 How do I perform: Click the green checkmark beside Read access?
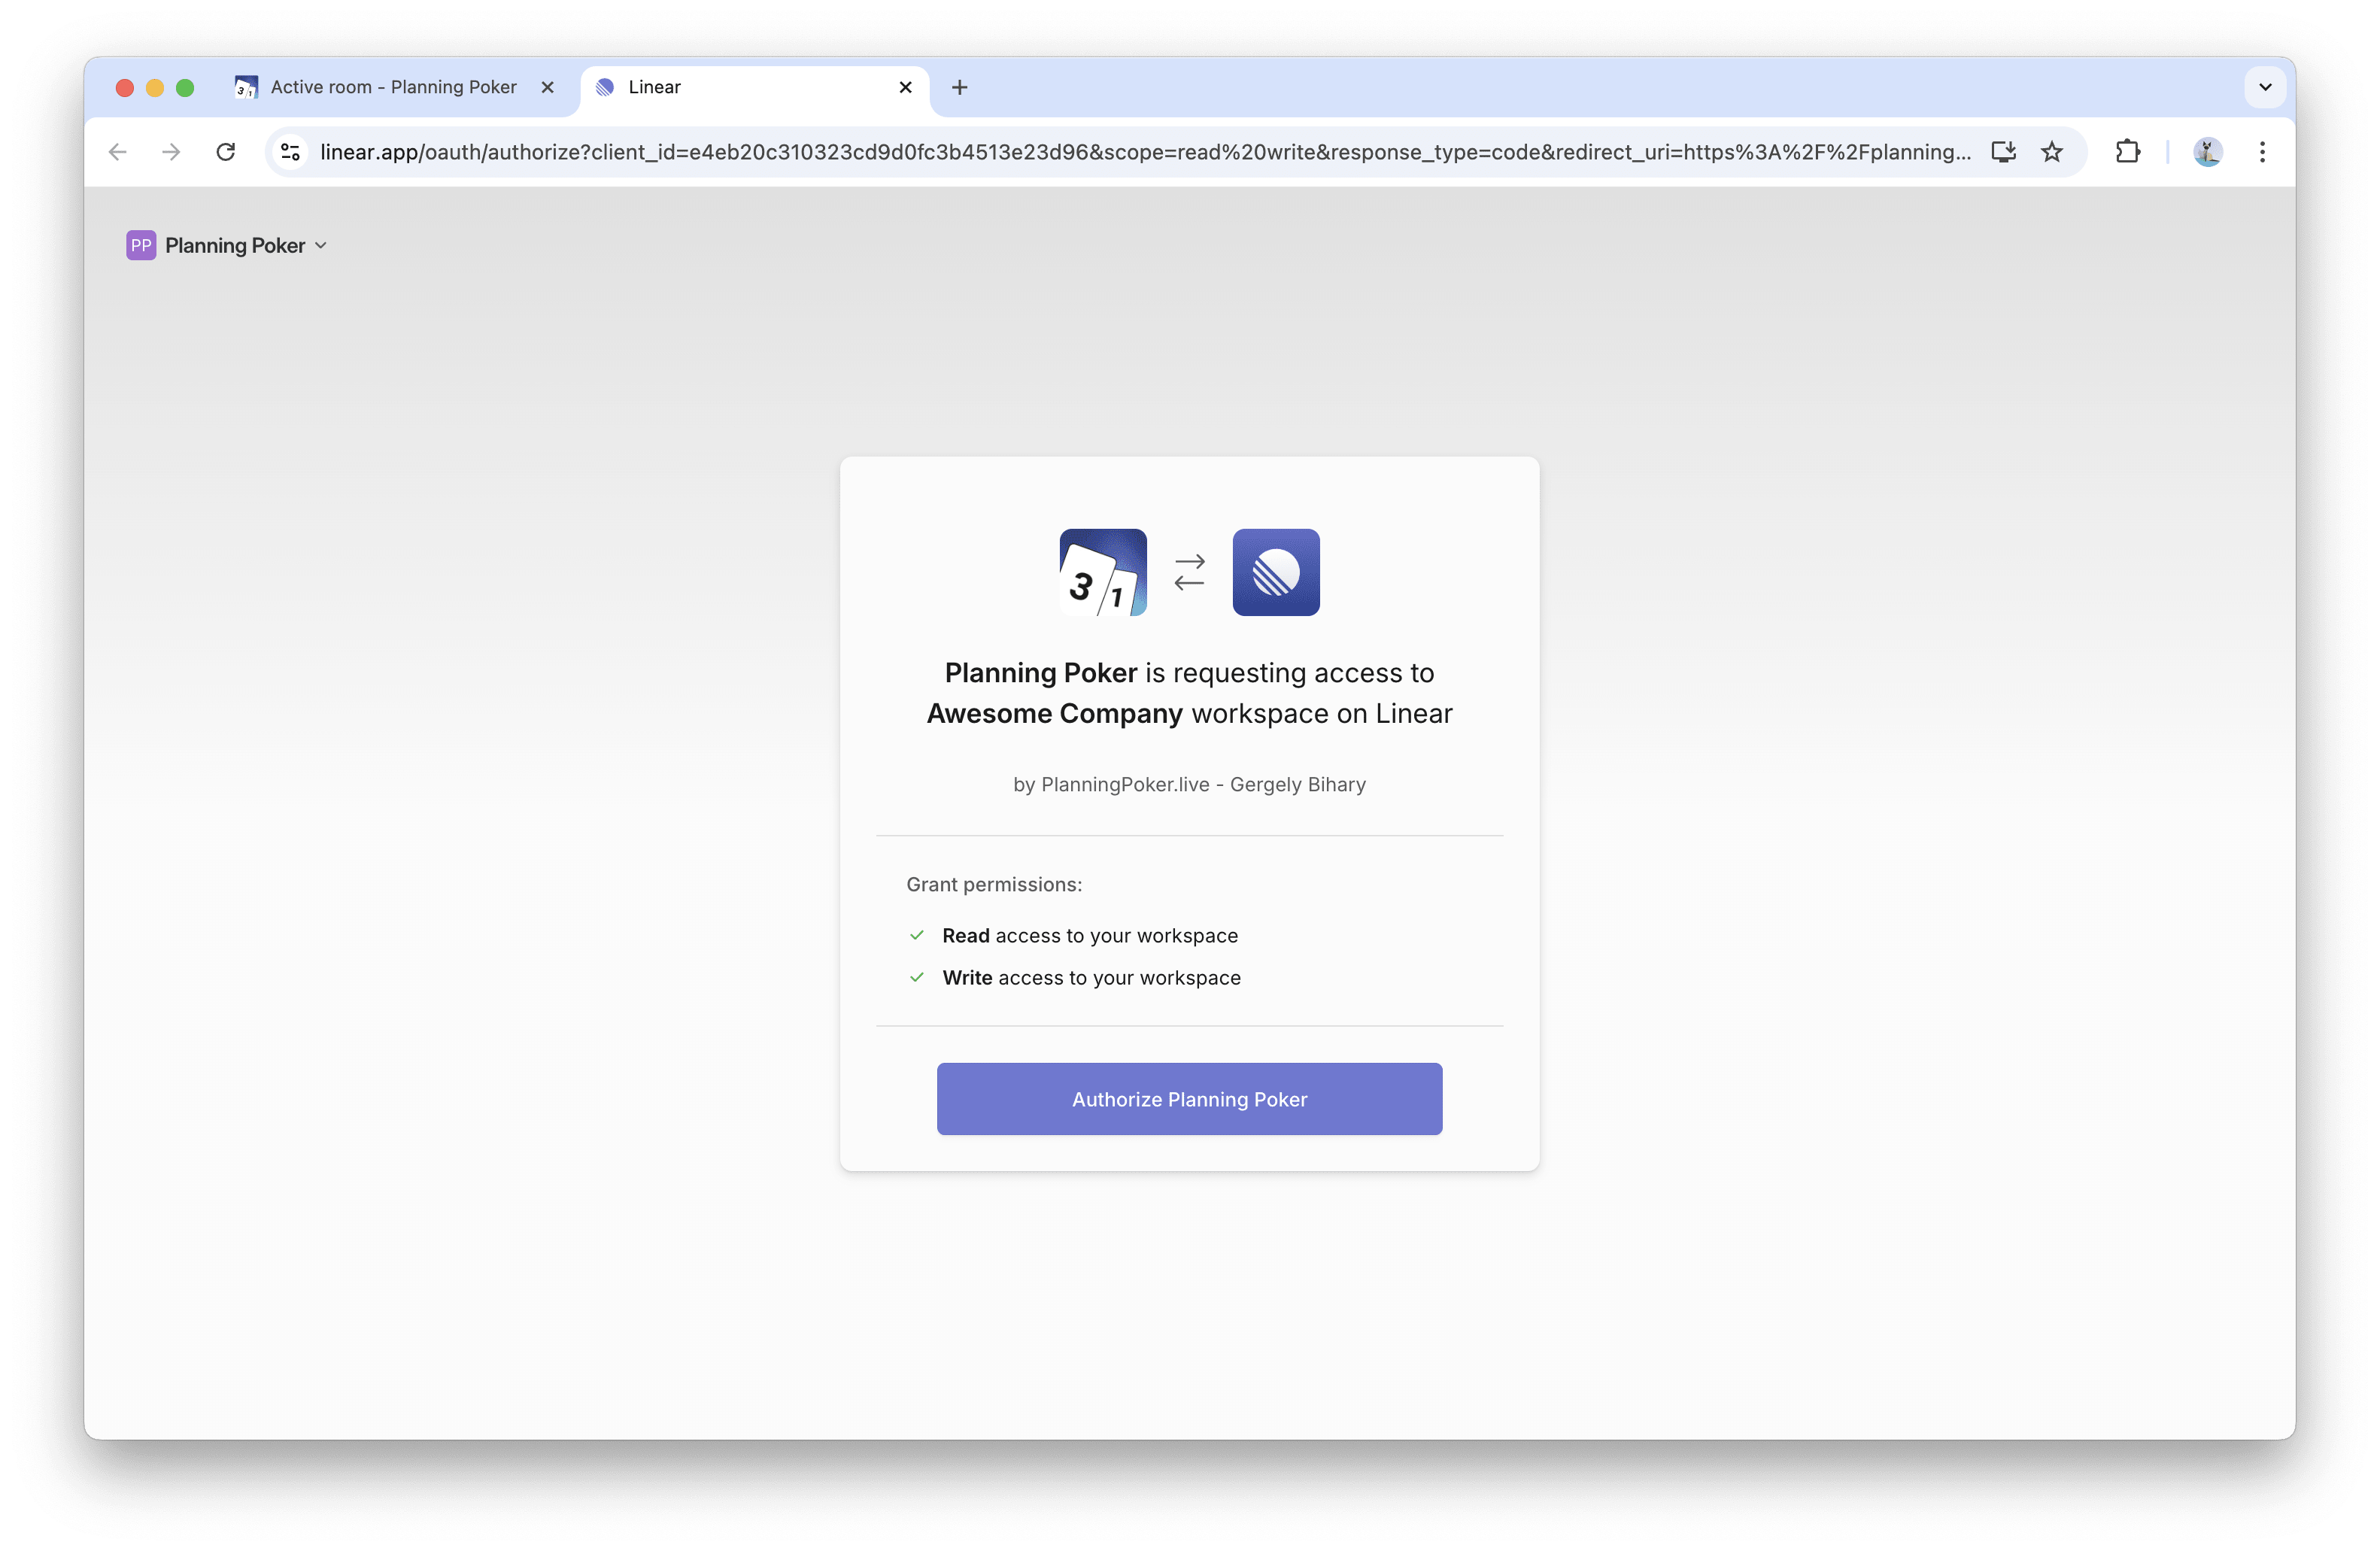(917, 935)
